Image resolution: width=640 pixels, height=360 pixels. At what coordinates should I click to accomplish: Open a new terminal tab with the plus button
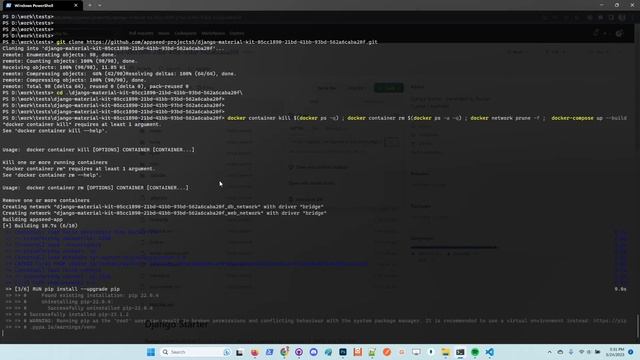pos(90,5)
